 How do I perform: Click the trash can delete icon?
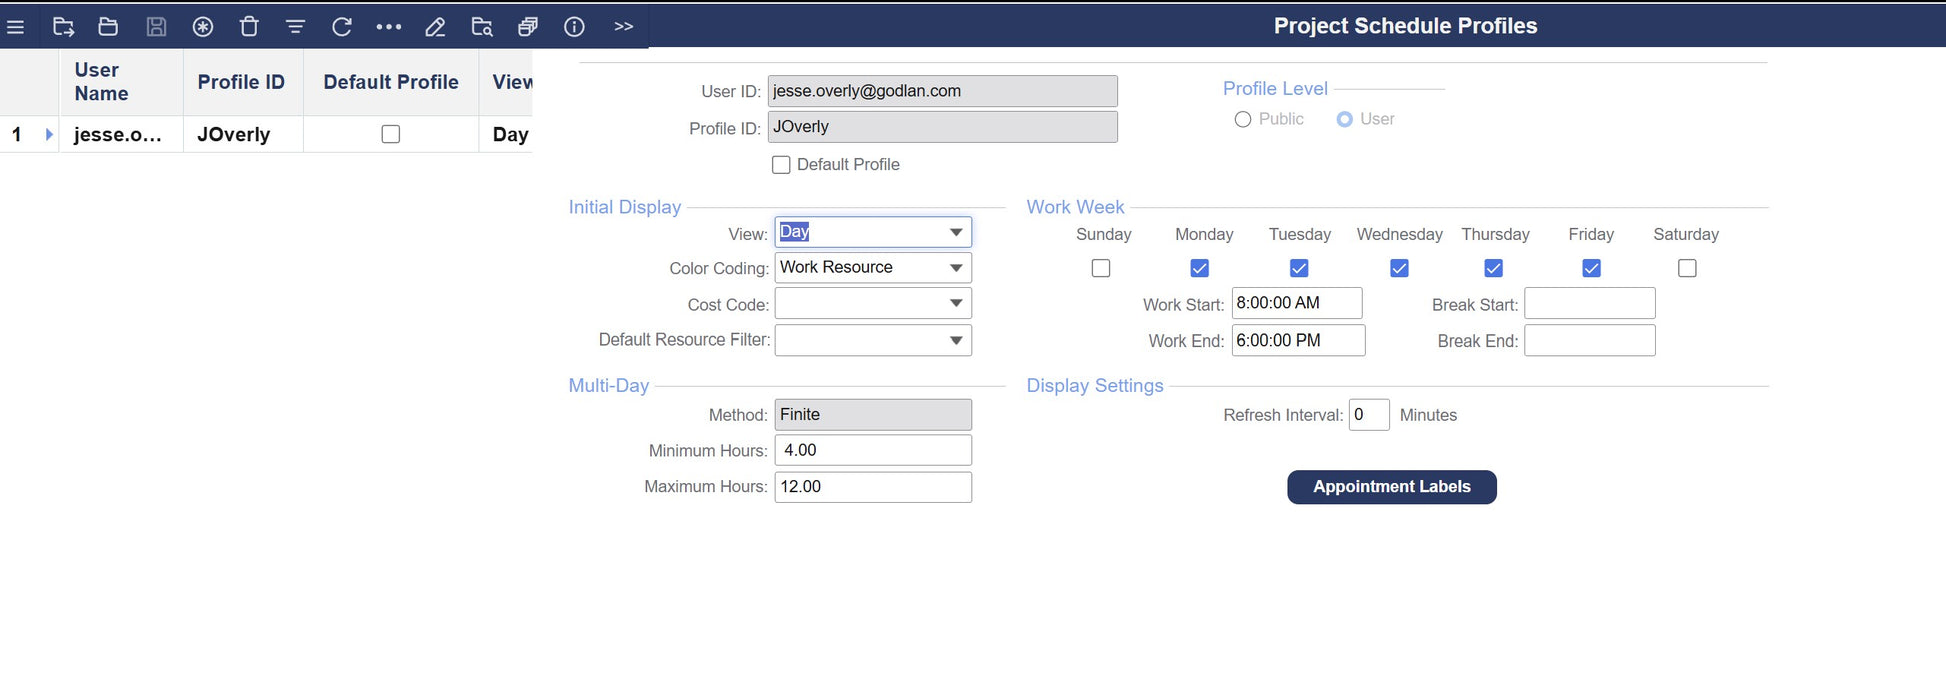249,27
